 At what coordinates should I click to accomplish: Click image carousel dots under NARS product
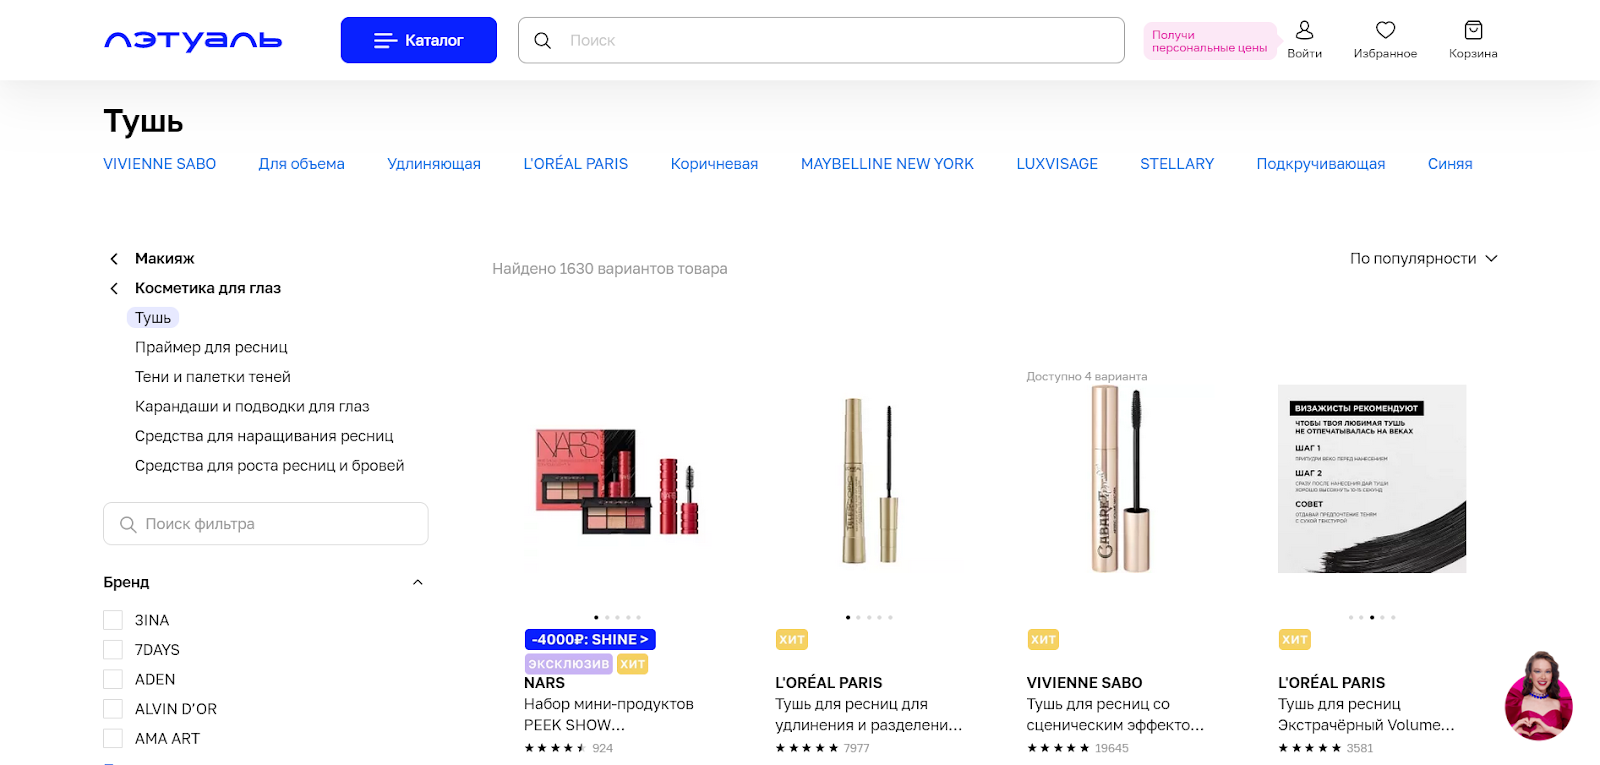pyautogui.click(x=617, y=617)
